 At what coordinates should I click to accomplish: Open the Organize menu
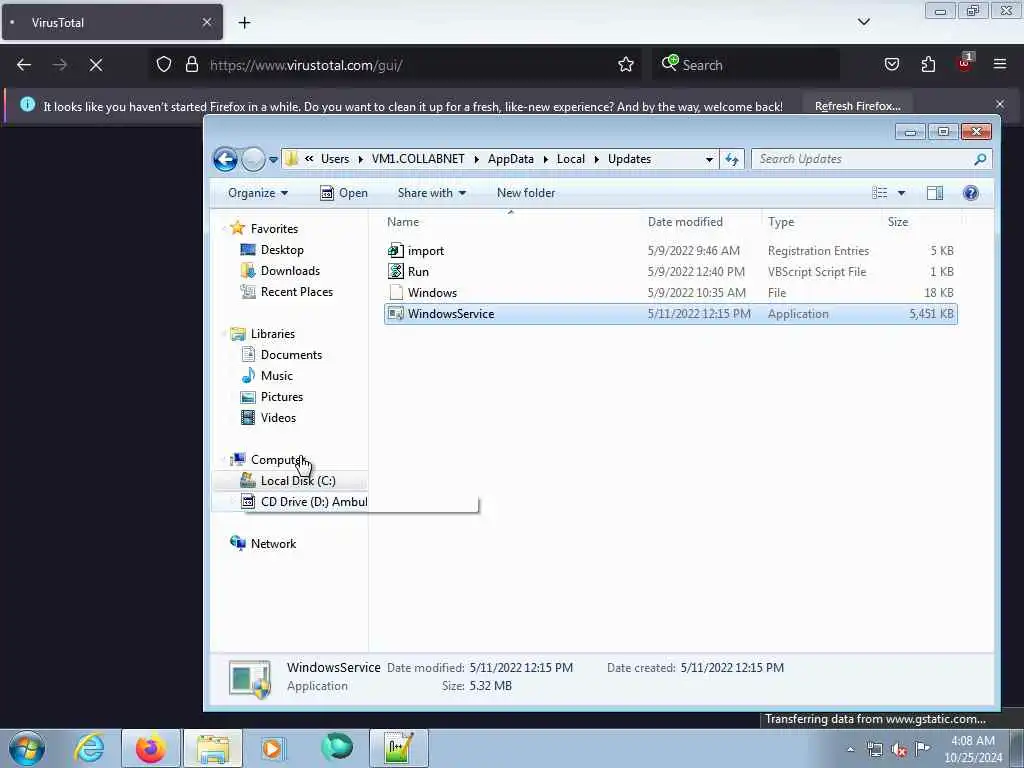[257, 193]
